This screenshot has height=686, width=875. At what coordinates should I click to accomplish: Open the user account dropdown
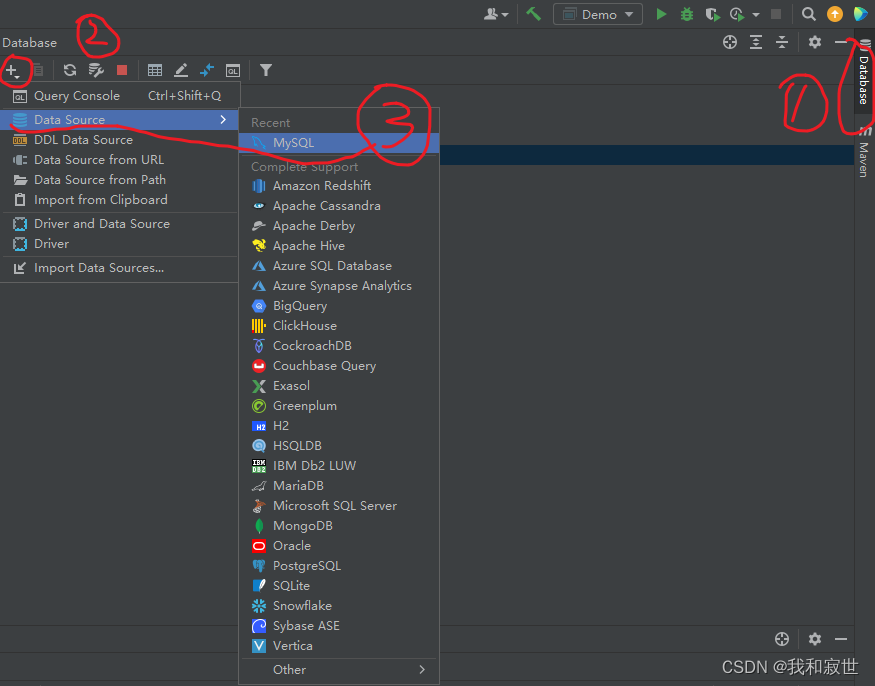(496, 14)
